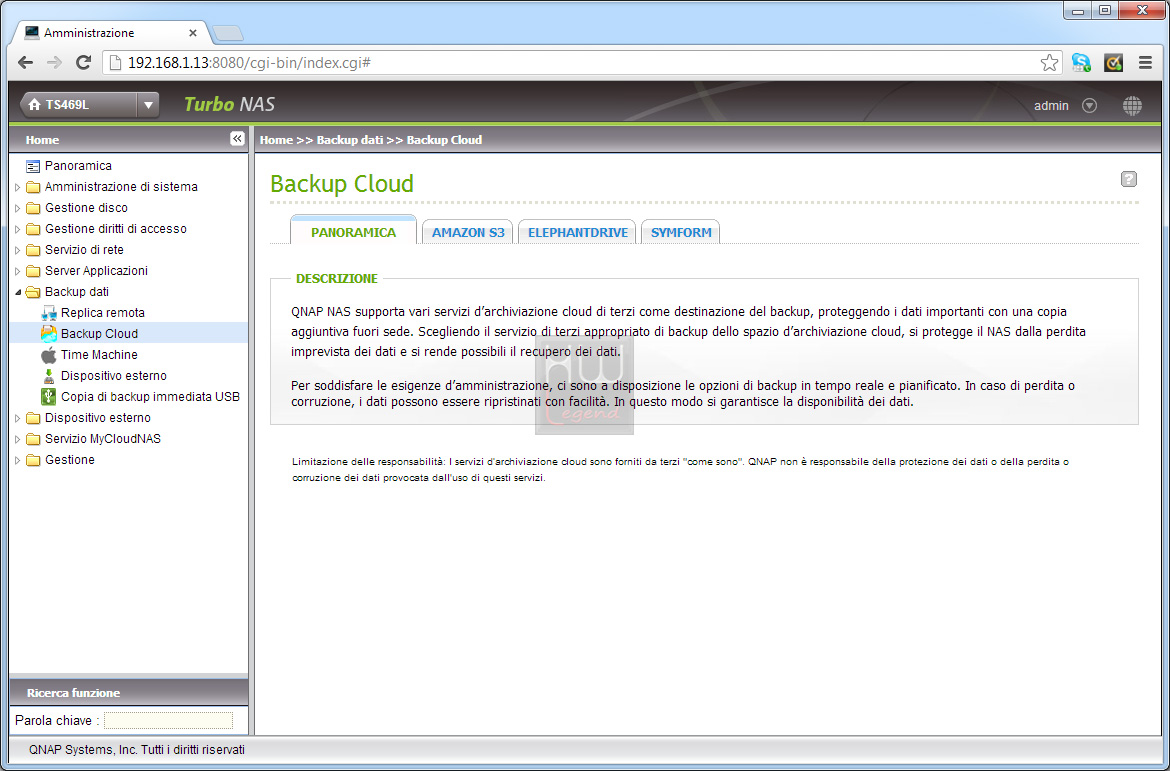The height and width of the screenshot is (771, 1170).
Task: Select Replica remota tree item
Action: click(x=103, y=313)
